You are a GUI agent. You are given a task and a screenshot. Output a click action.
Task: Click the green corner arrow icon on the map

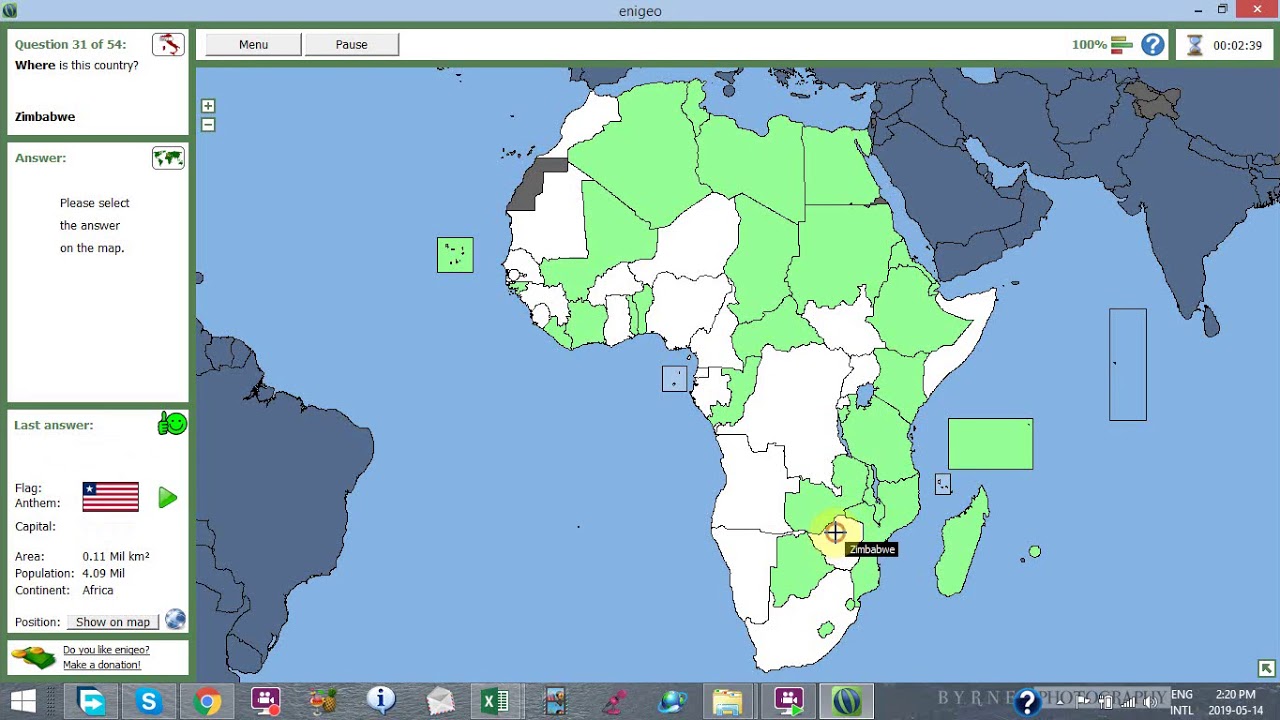1266,668
